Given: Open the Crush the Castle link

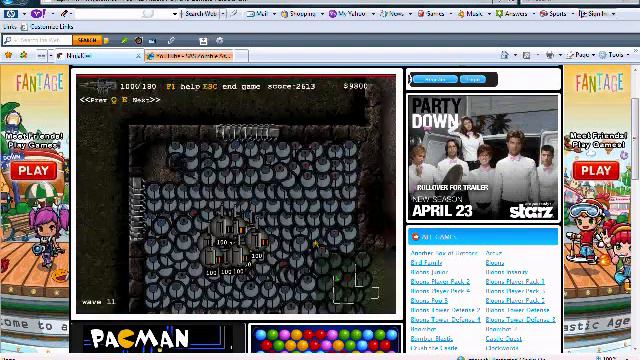Looking at the screenshot, I should coord(434,348).
